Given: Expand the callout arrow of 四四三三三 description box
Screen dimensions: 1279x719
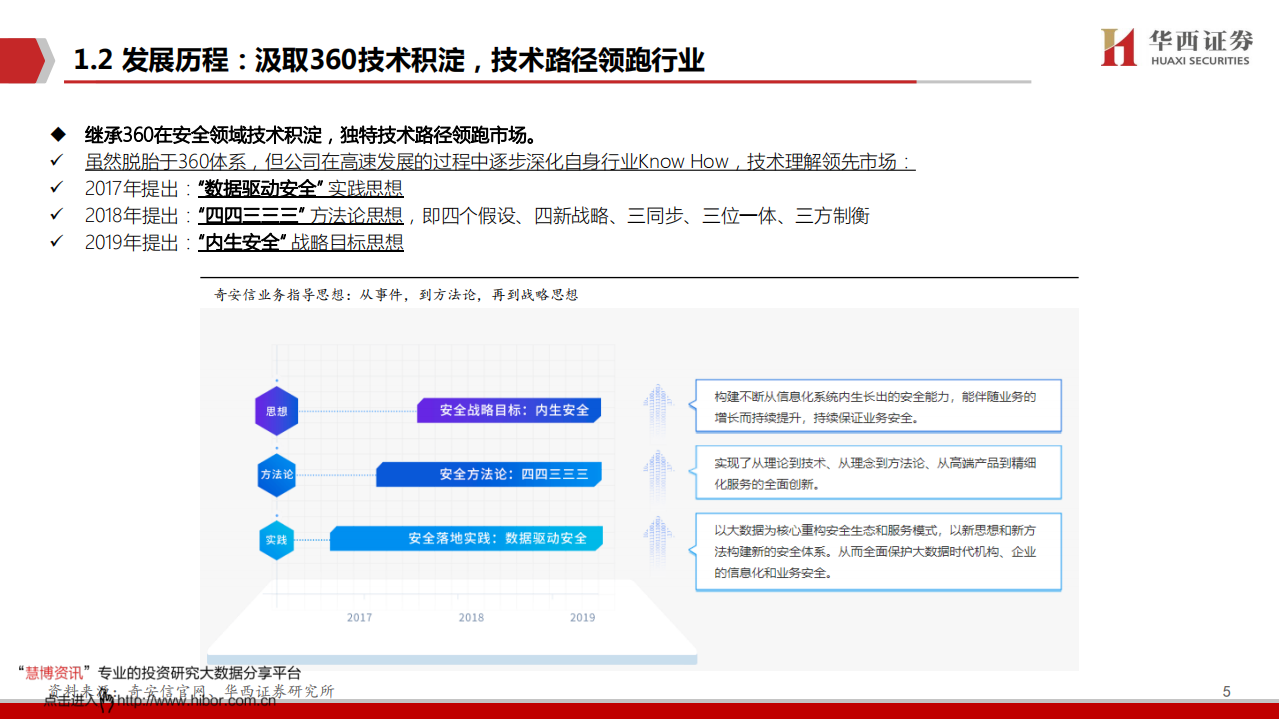Looking at the screenshot, I should [690, 471].
